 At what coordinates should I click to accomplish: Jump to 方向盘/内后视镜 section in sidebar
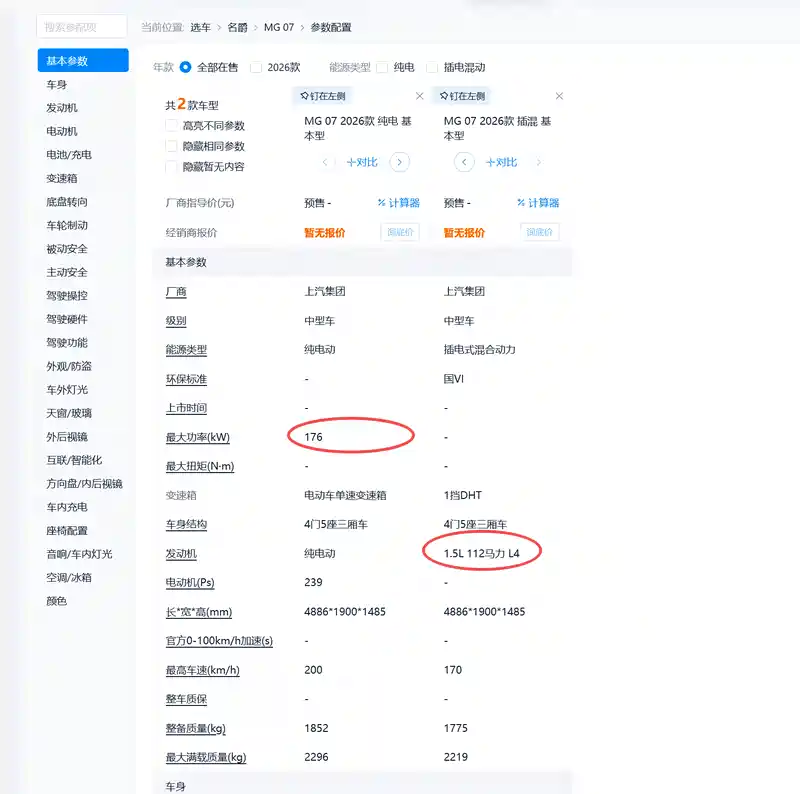tap(84, 484)
